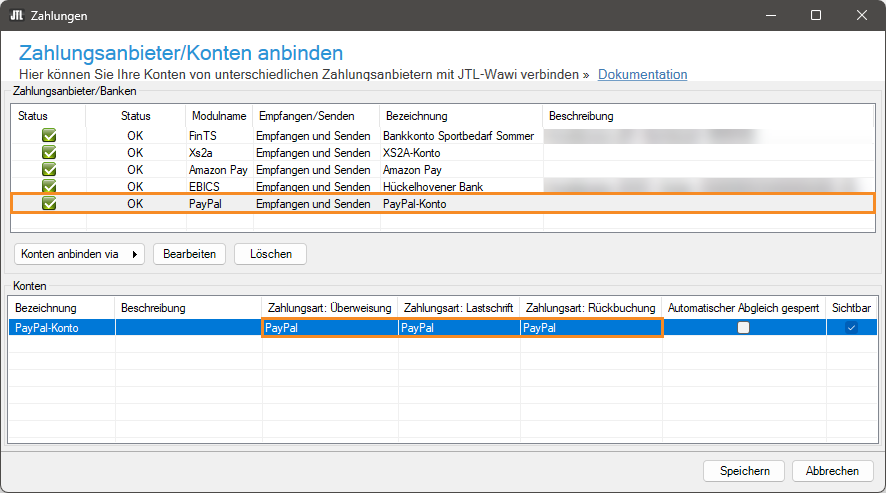Open the Zahlungsart: Lastschrift PayPal cell
This screenshot has height=493, width=886.
pyautogui.click(x=458, y=328)
